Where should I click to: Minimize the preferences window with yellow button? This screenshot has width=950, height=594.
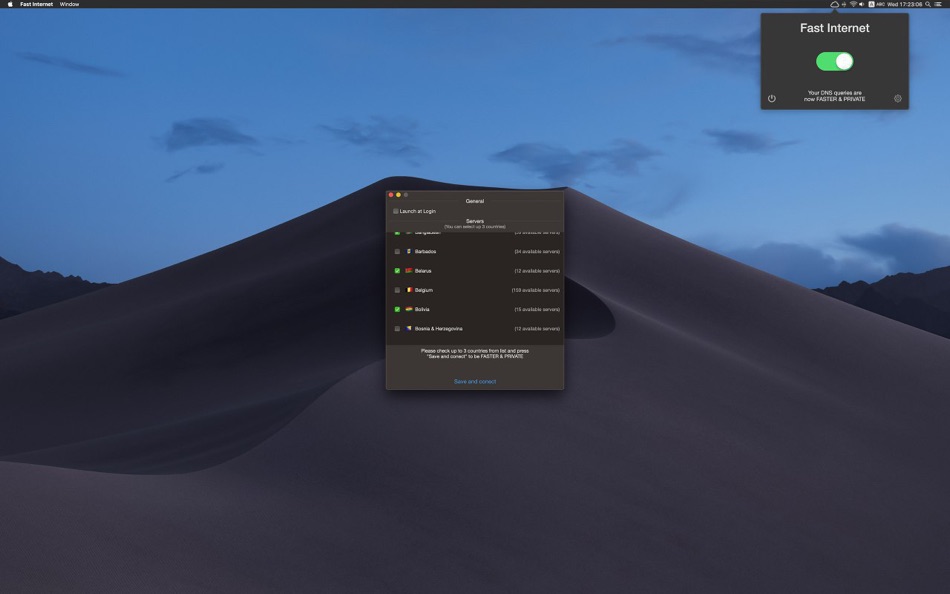tap(398, 195)
